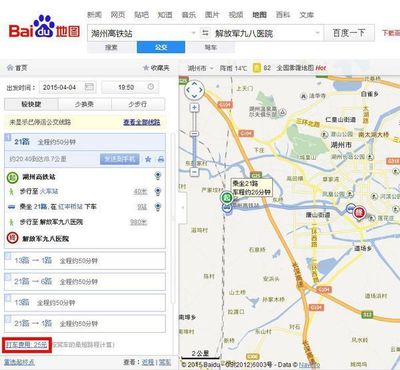This screenshot has width=400, height=370.
Task: Open the dropdown arrow of the 解放军九八医院 field
Action: (317, 33)
